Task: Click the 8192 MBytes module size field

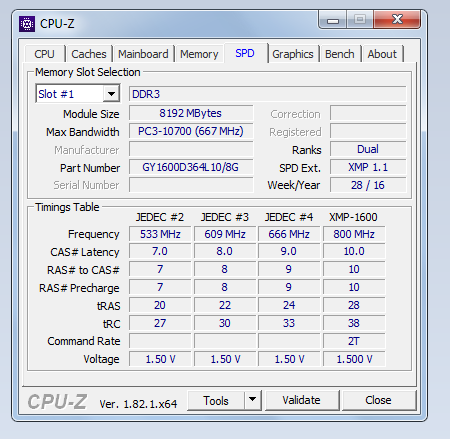Action: click(x=191, y=113)
